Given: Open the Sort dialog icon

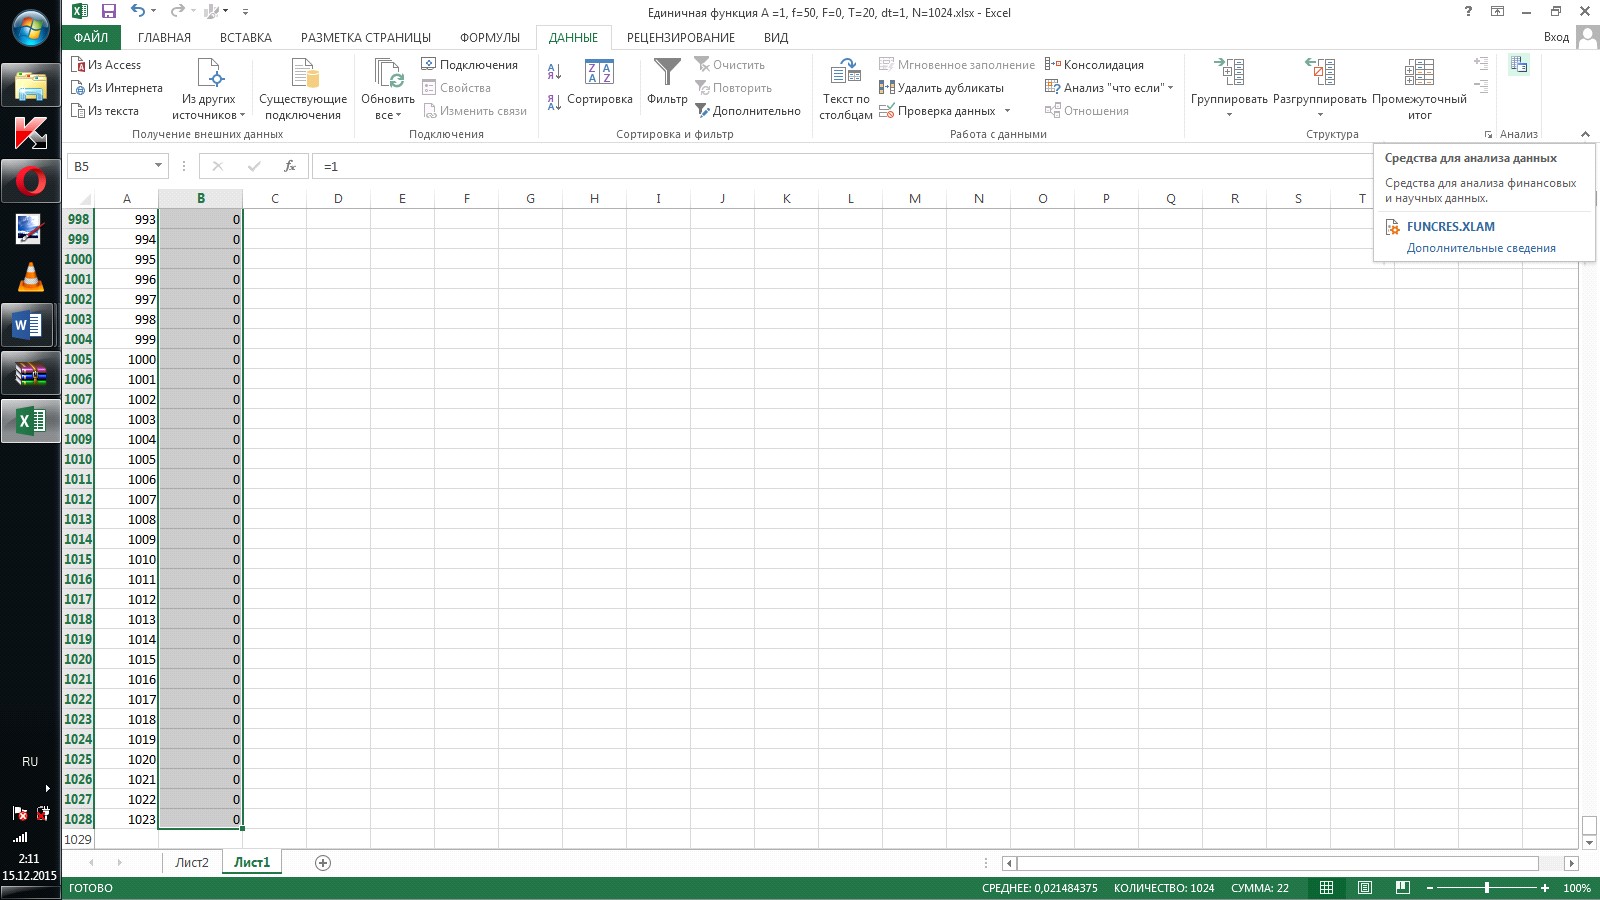Looking at the screenshot, I should pos(599,72).
